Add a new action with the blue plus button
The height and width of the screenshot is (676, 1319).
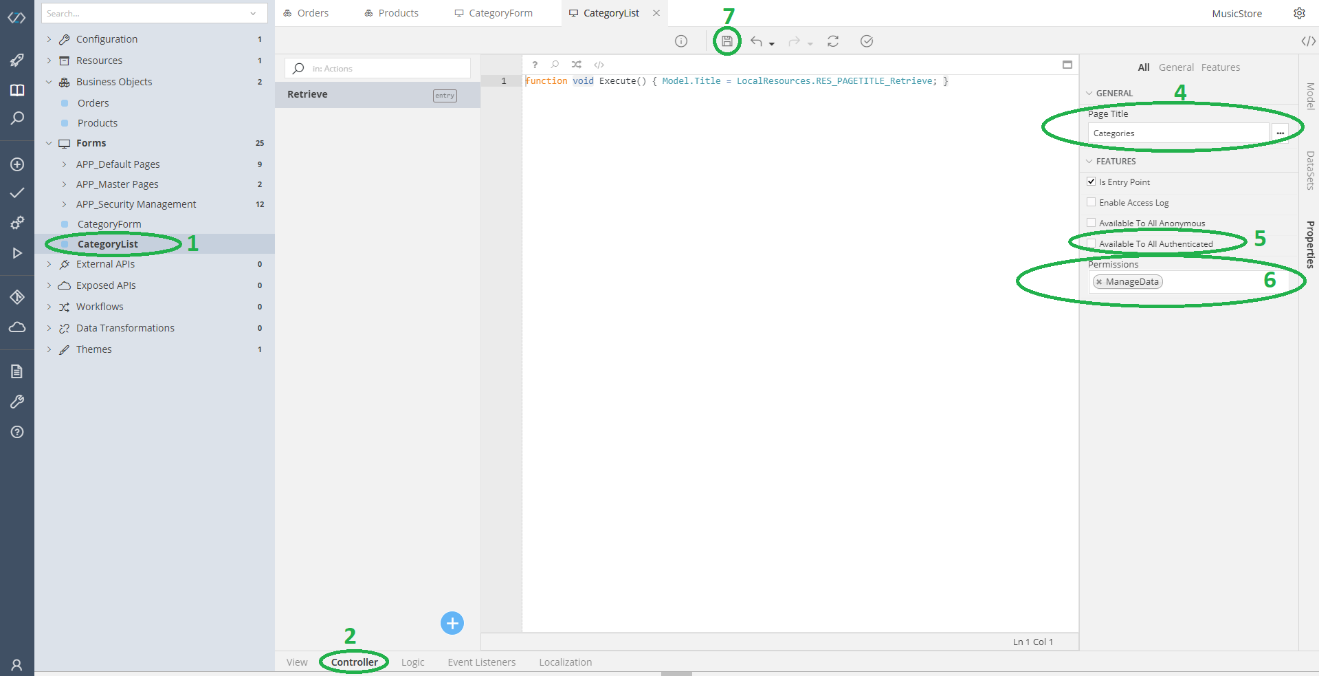tap(452, 622)
